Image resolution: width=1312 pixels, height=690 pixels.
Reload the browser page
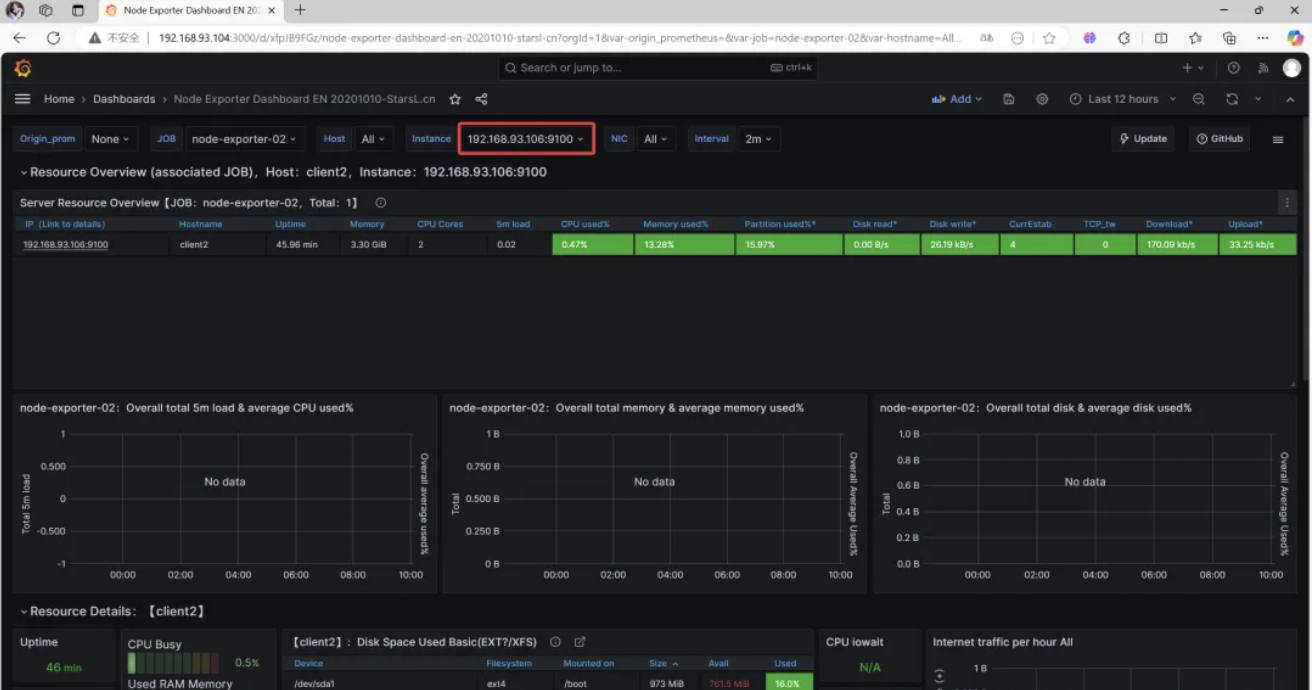point(53,38)
